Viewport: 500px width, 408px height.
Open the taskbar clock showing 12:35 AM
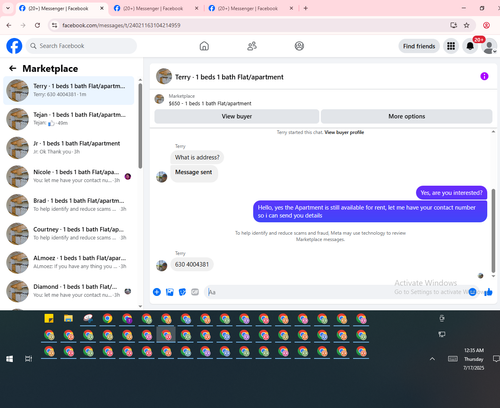pos(474,359)
